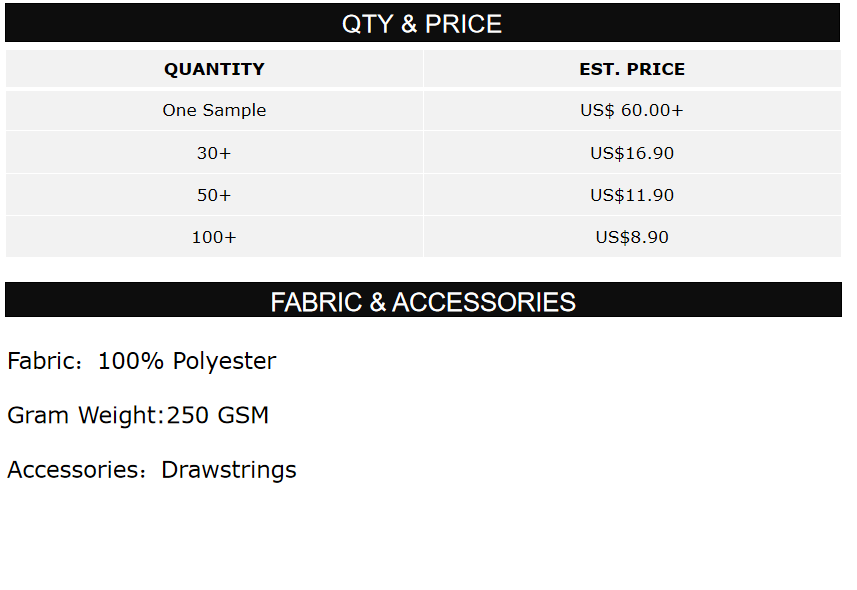Click the US$ 60.00+ price cell
This screenshot has width=857, height=590.
click(632, 110)
